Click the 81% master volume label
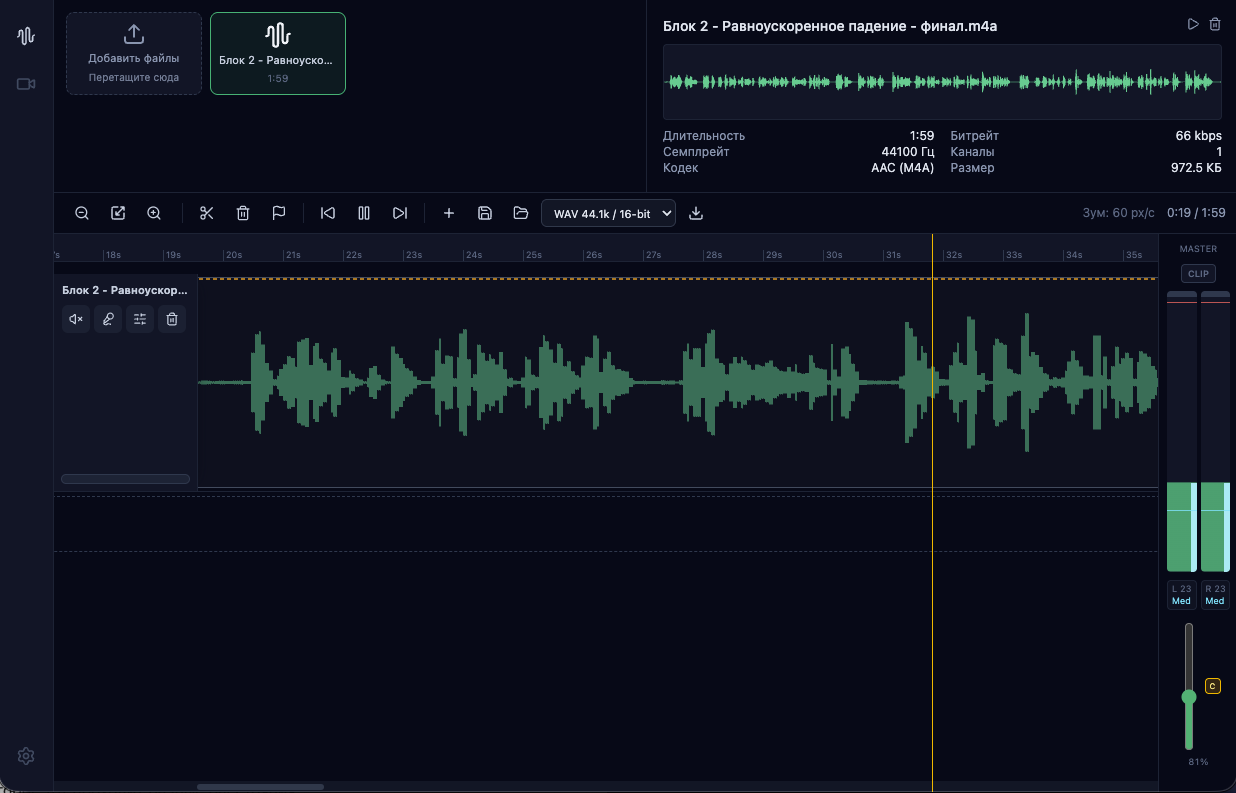The width and height of the screenshot is (1236, 793). pos(1198,762)
